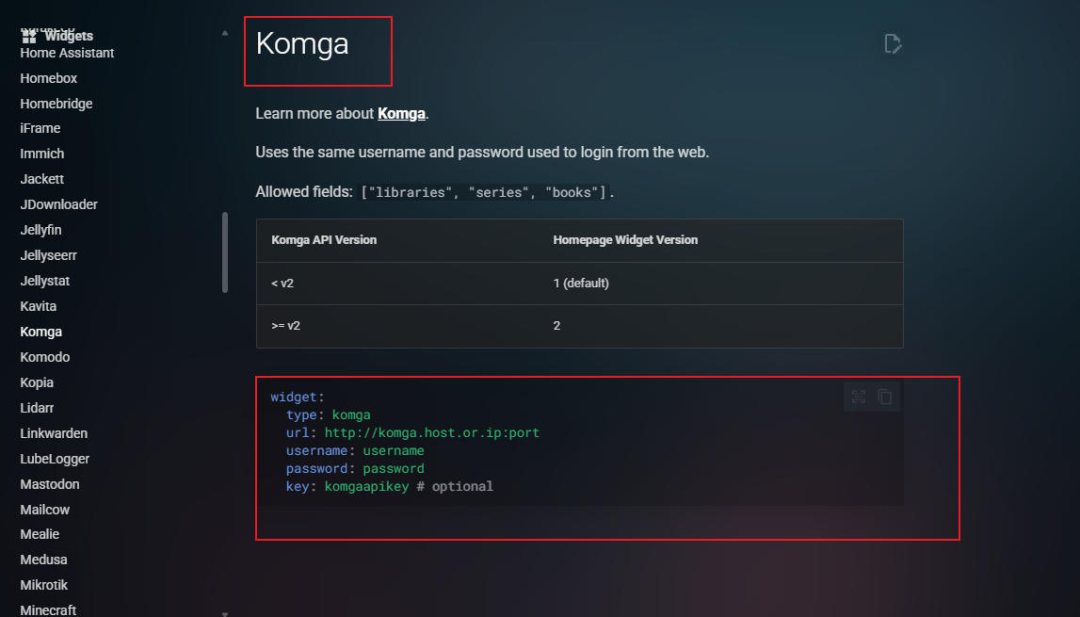The width and height of the screenshot is (1080, 617).
Task: Click the "password: password" code line
Action: 355,469
